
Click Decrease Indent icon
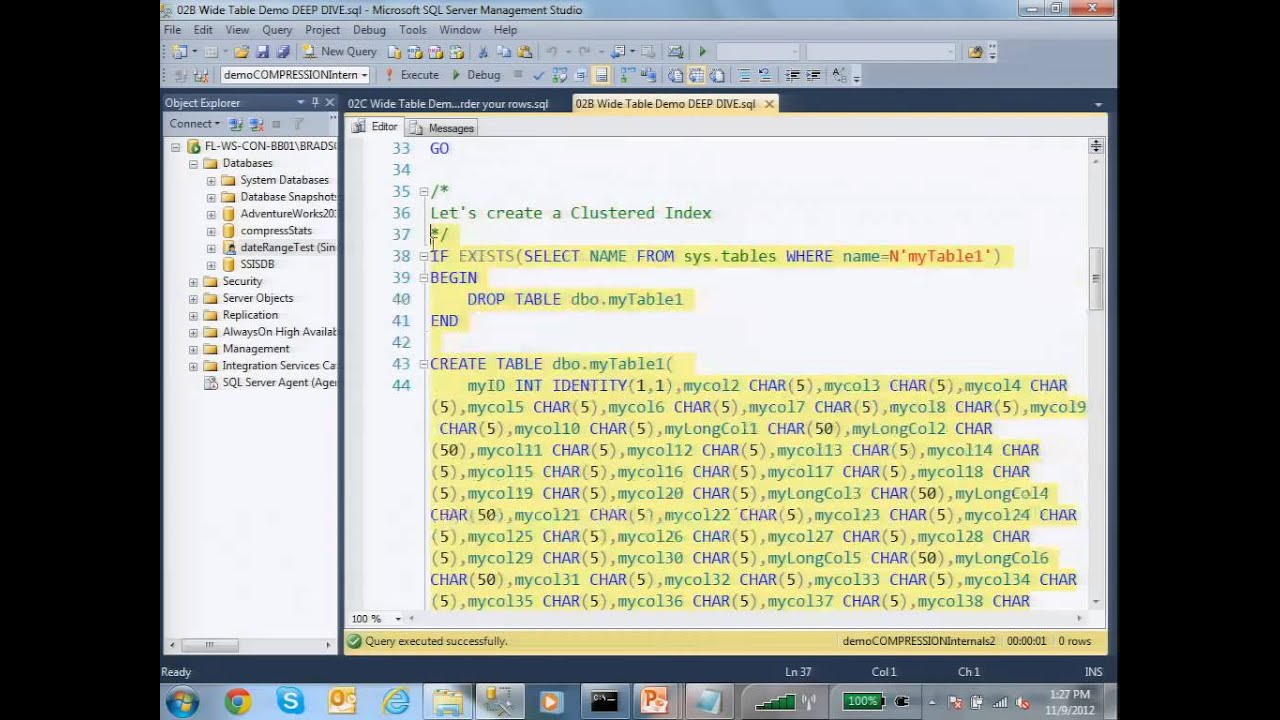792,75
